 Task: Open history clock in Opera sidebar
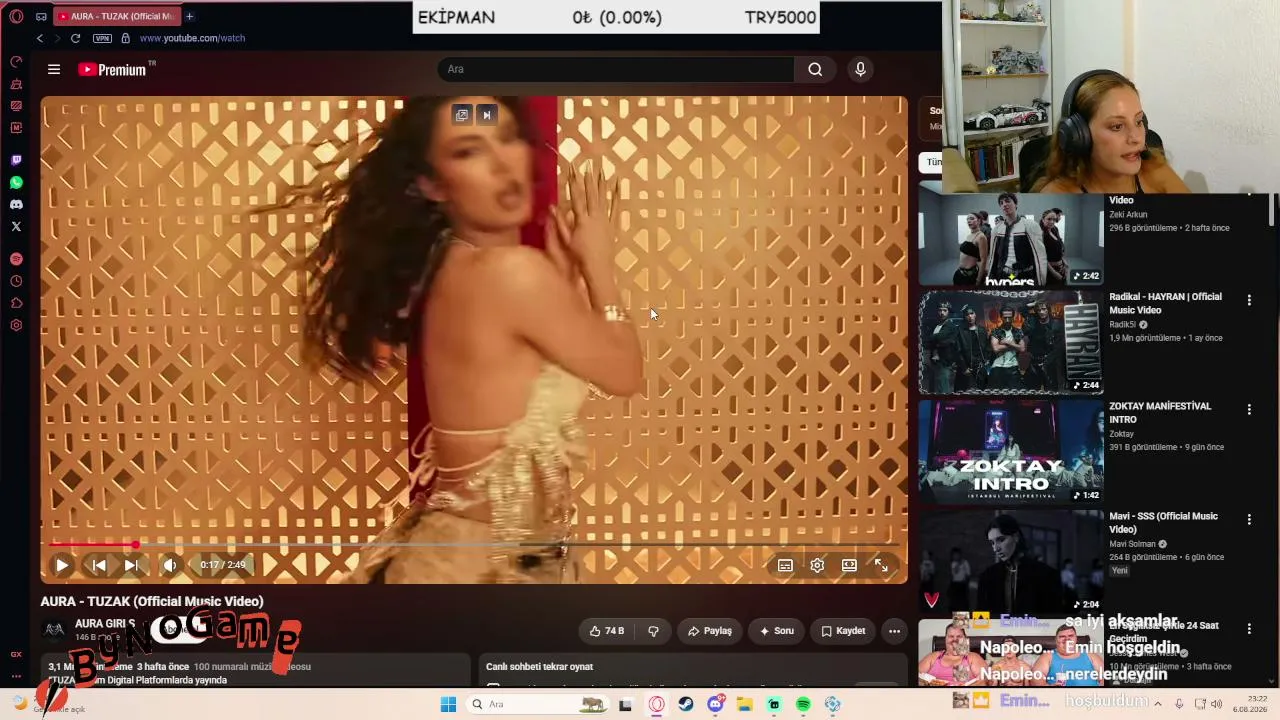[16, 281]
